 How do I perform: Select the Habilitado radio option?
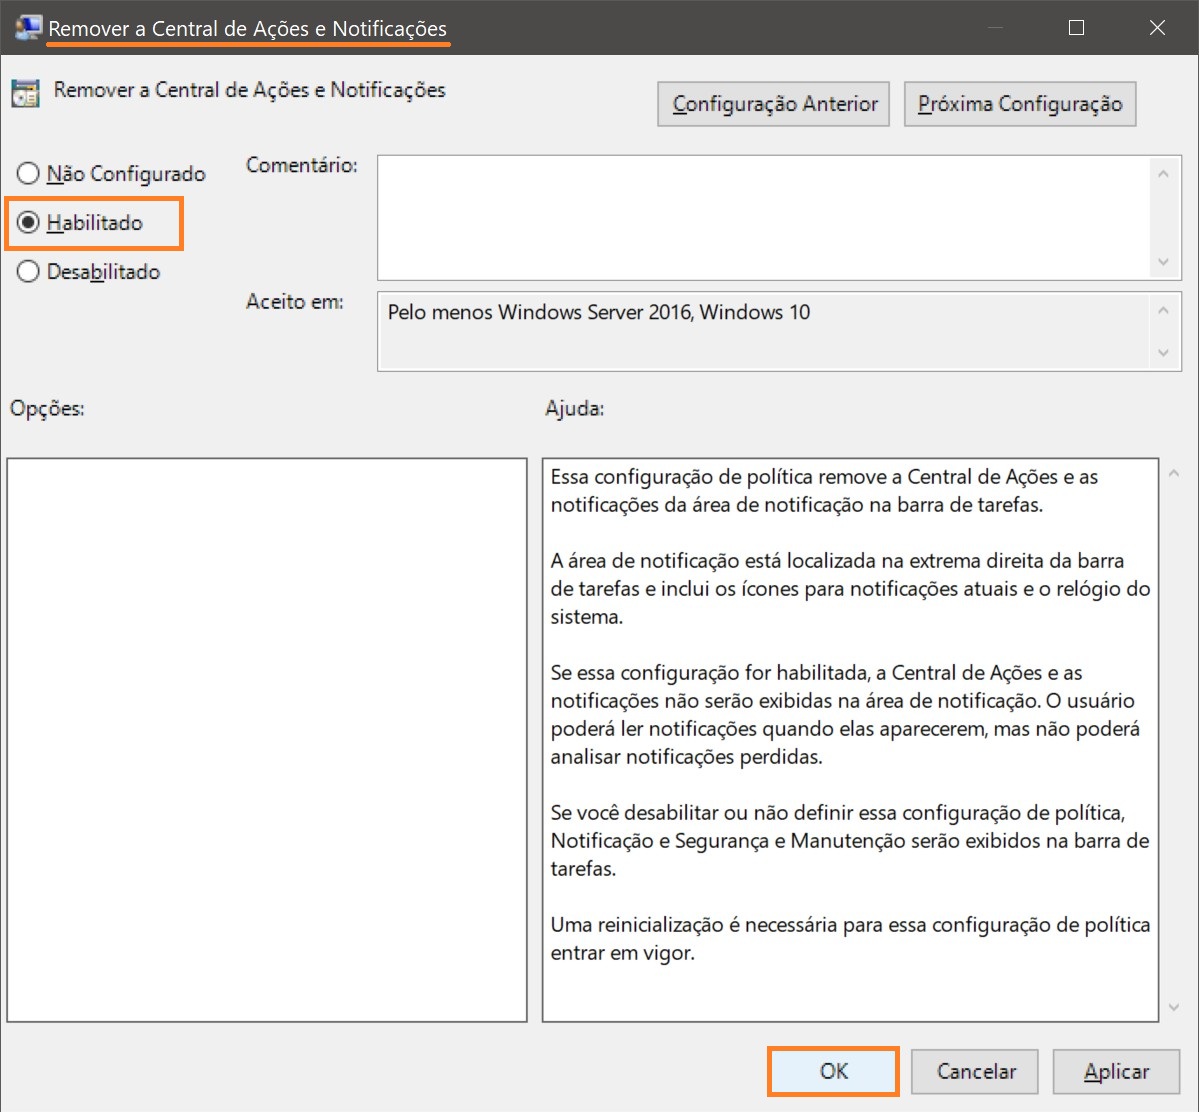pos(80,223)
